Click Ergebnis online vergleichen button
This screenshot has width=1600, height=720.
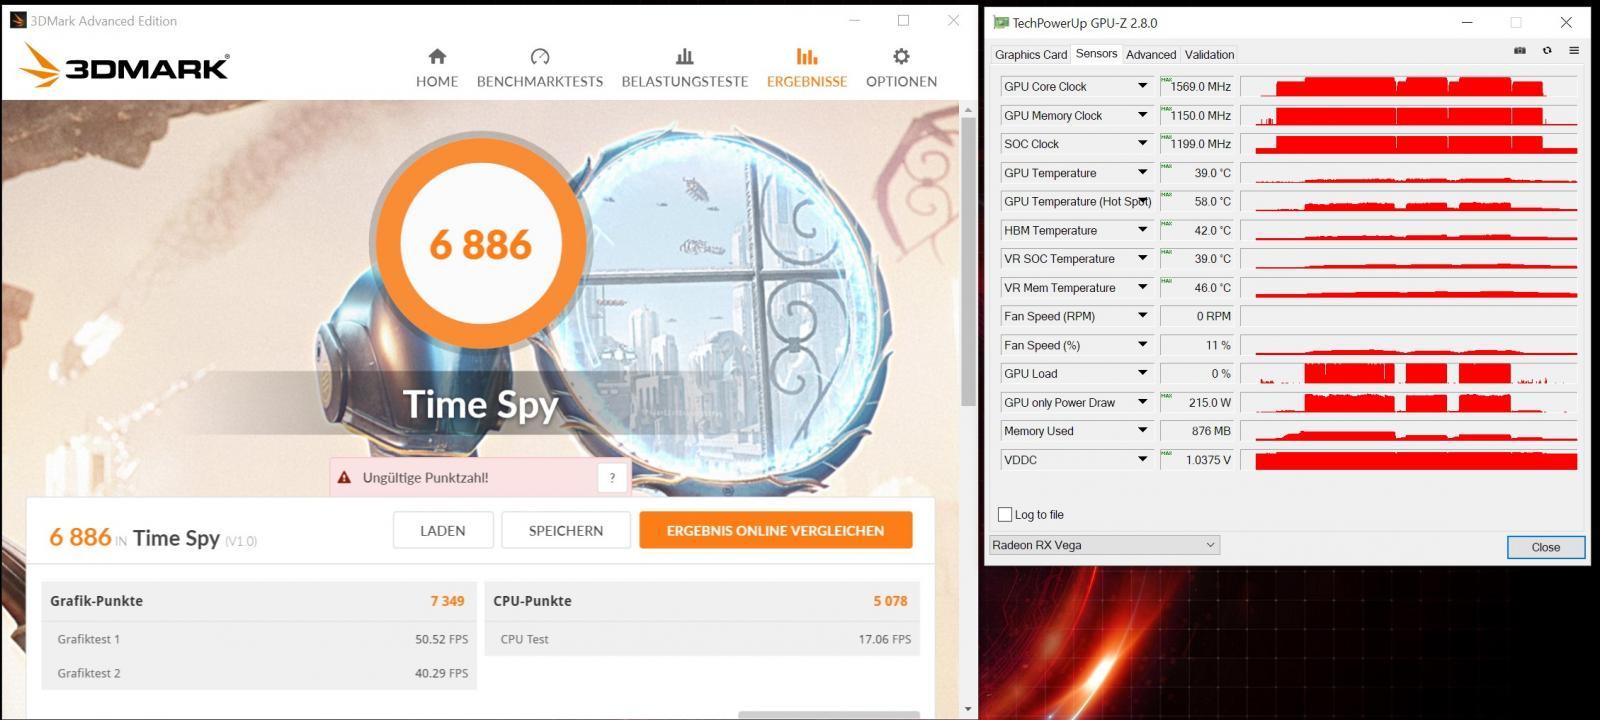(x=776, y=531)
